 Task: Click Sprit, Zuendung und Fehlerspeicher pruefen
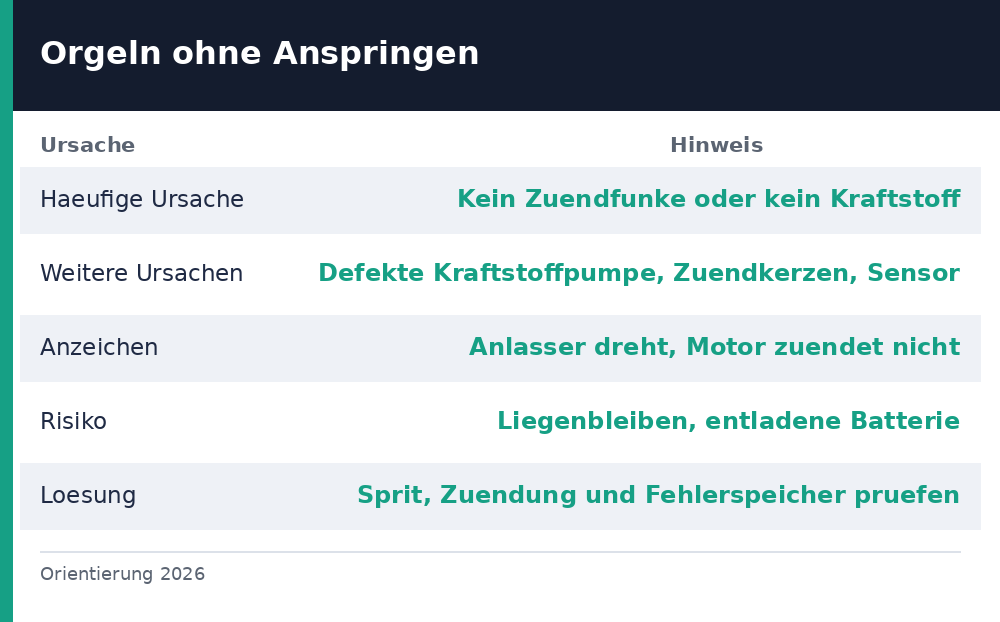click(x=658, y=495)
